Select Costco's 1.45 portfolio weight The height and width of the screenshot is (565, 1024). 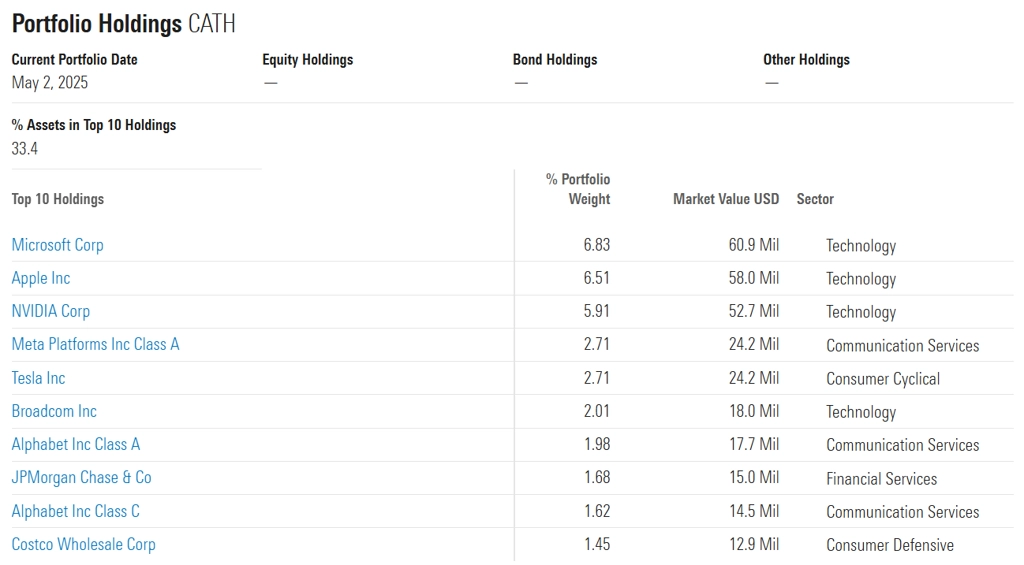598,545
